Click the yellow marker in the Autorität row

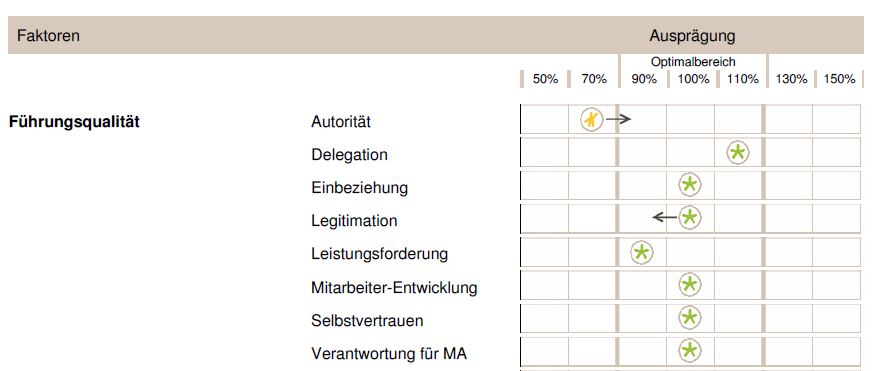(x=592, y=119)
